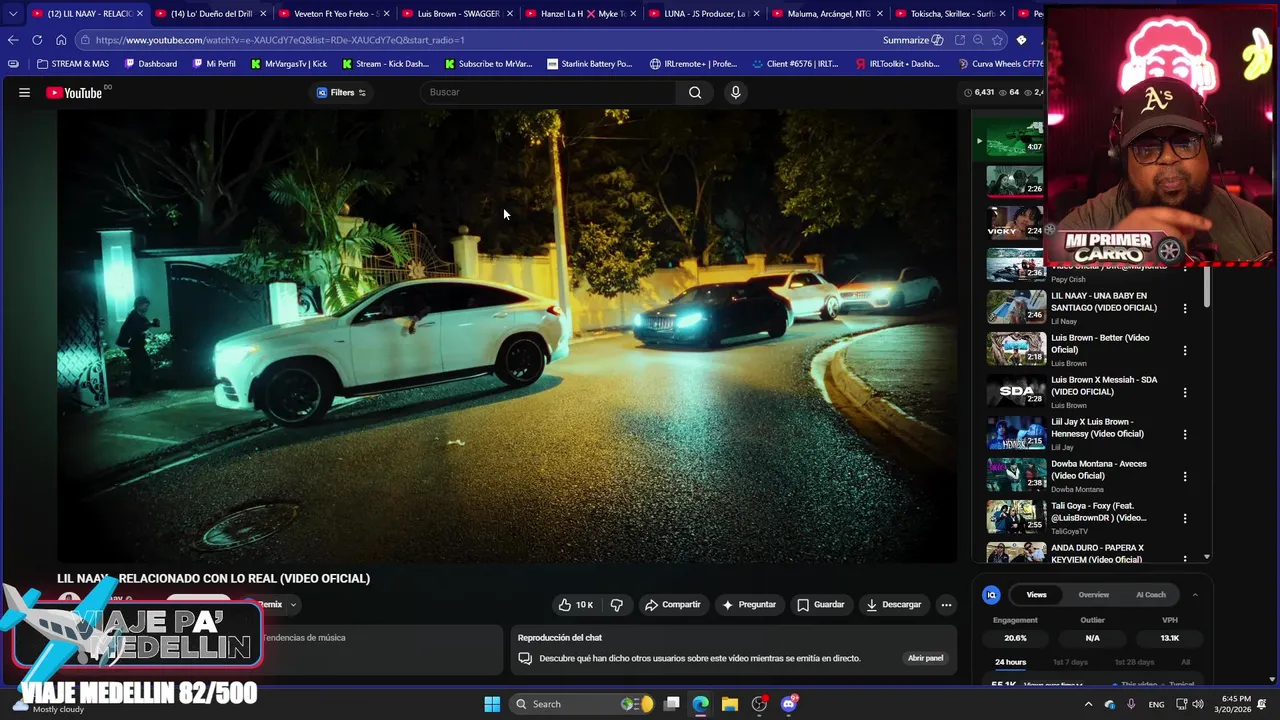Viewport: 1280px width, 720px height.
Task: Open Microsoft Edge from the taskbar
Action: tap(700, 704)
